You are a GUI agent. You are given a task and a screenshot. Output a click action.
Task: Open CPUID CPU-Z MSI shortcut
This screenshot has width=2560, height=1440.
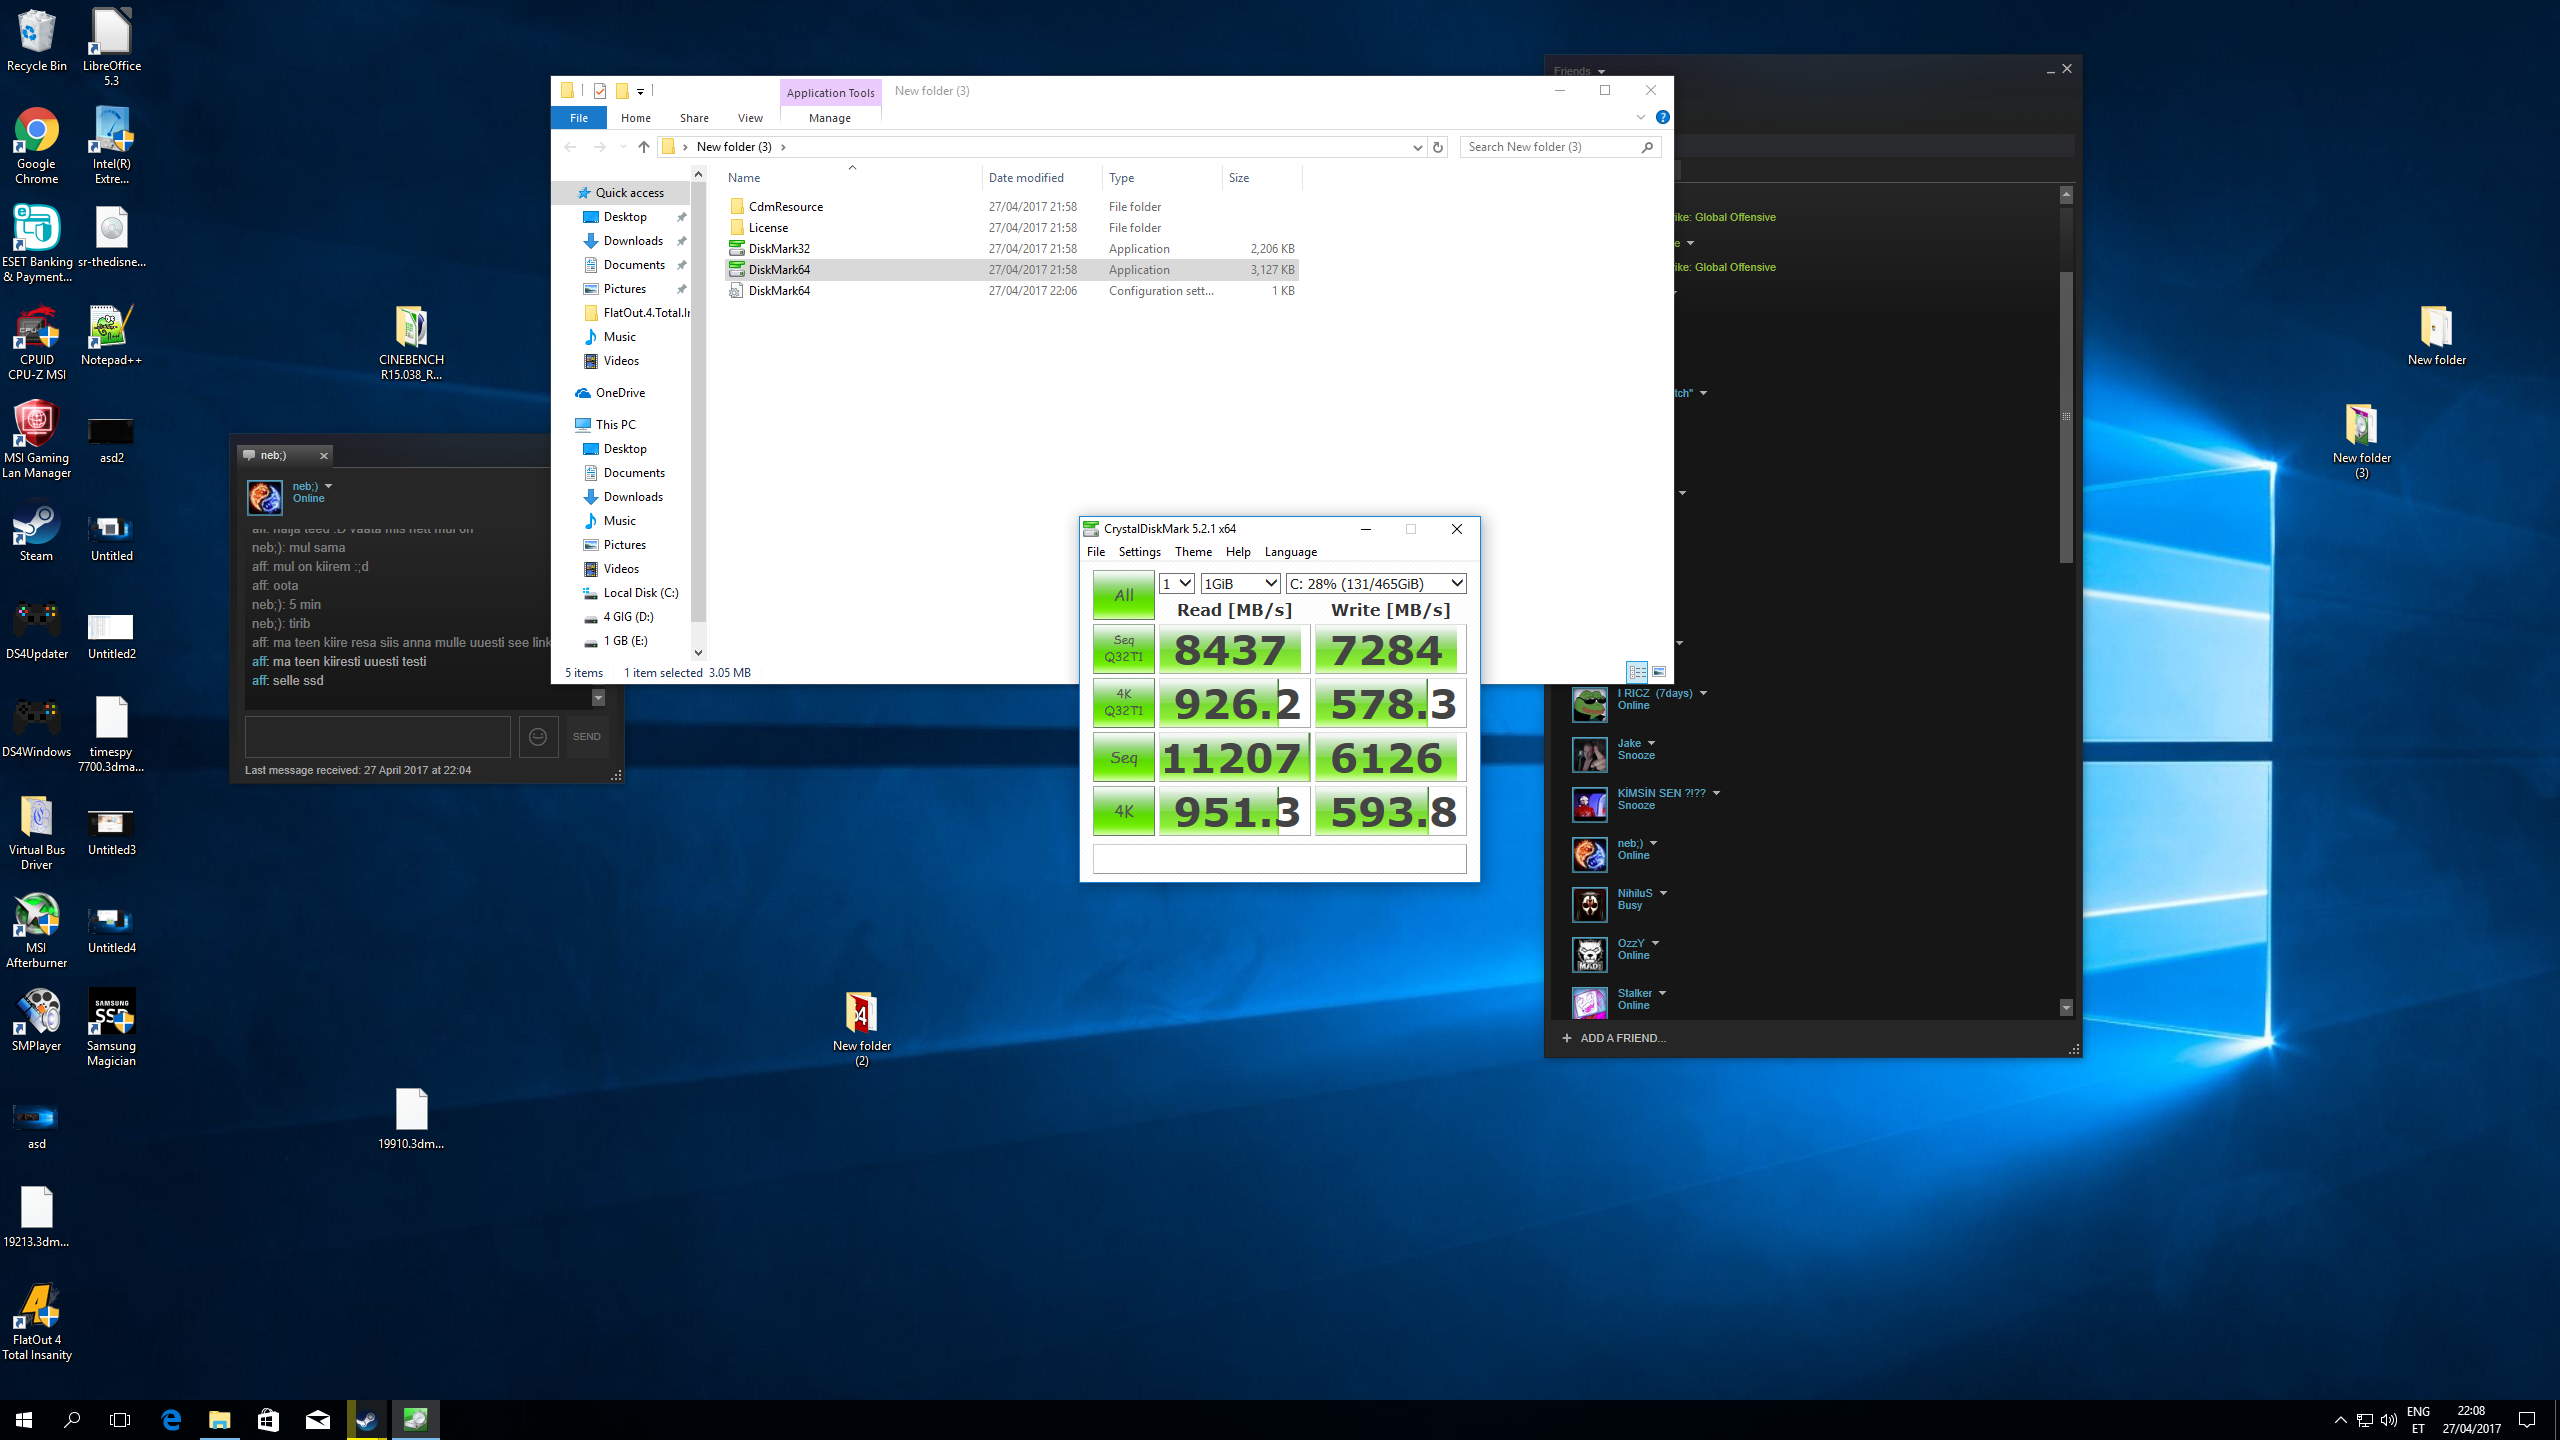[37, 342]
